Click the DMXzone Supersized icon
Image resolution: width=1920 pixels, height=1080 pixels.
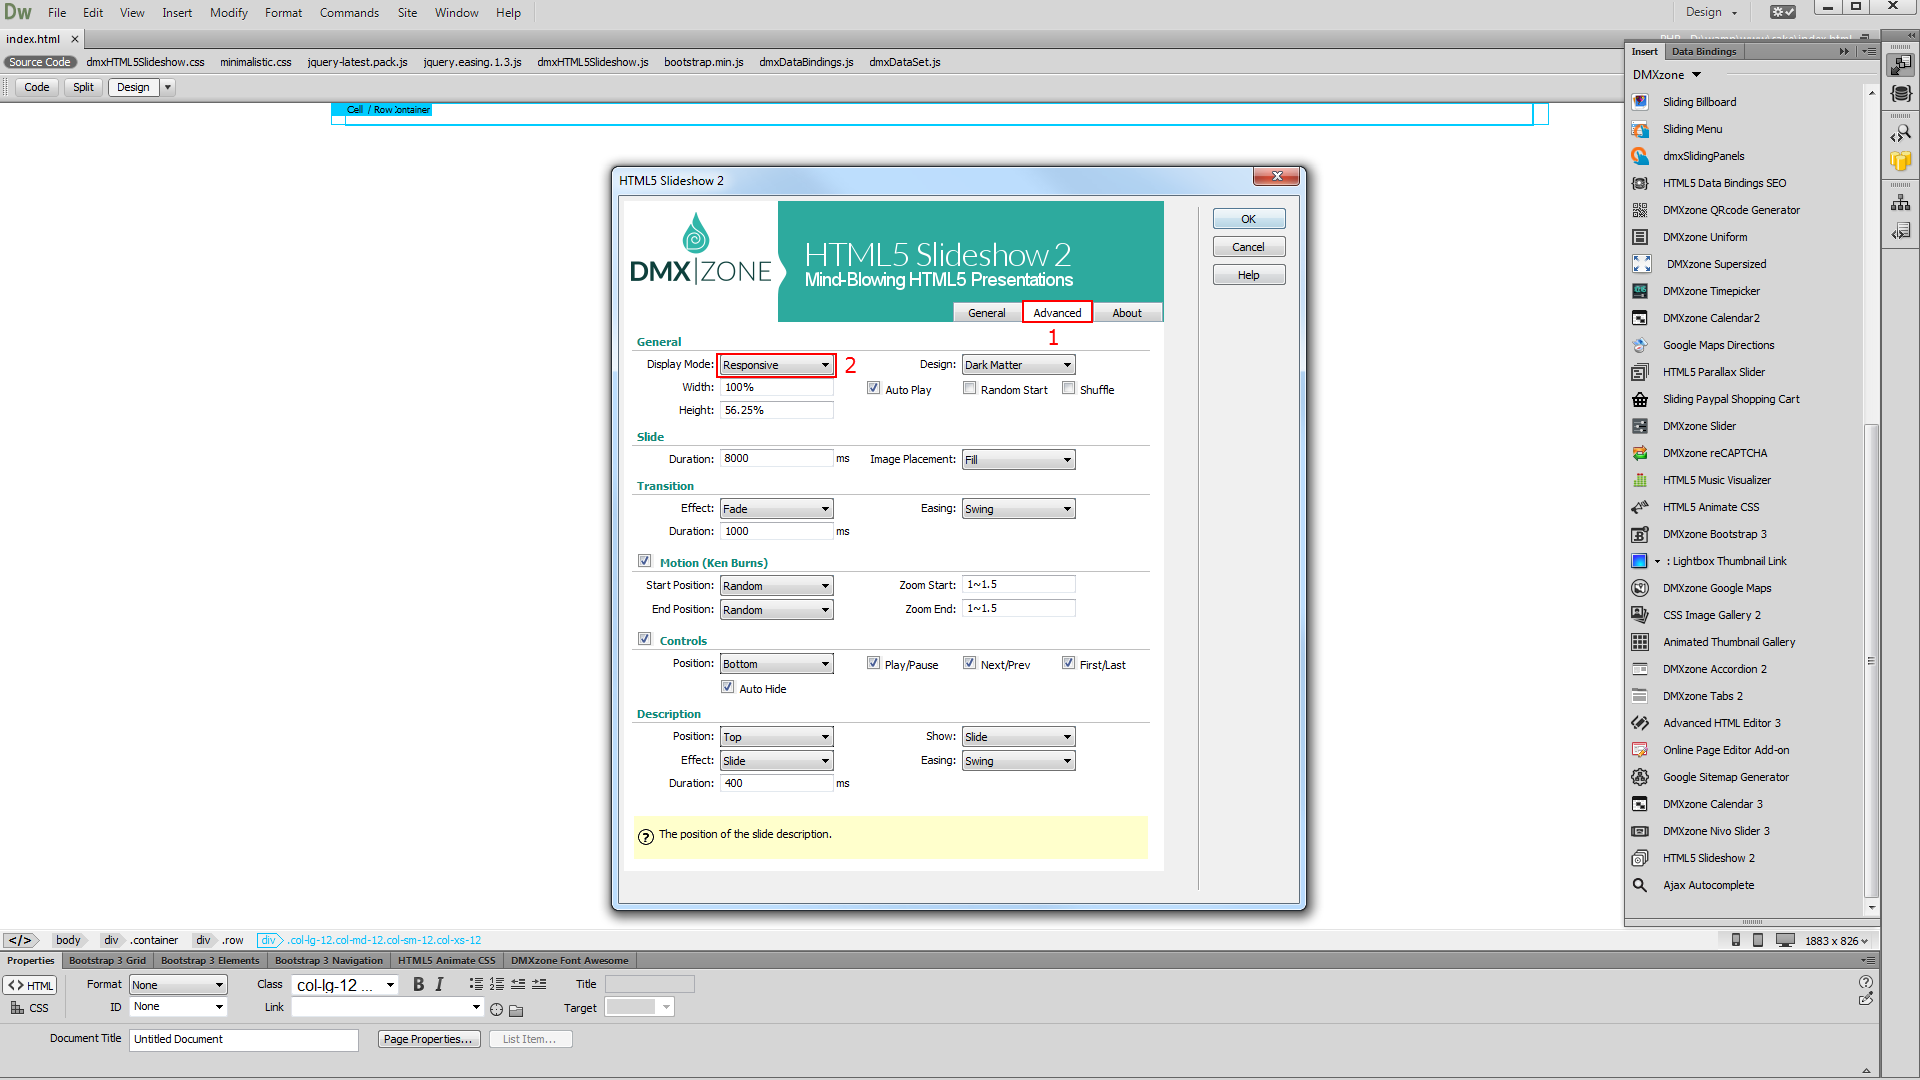tap(1642, 264)
